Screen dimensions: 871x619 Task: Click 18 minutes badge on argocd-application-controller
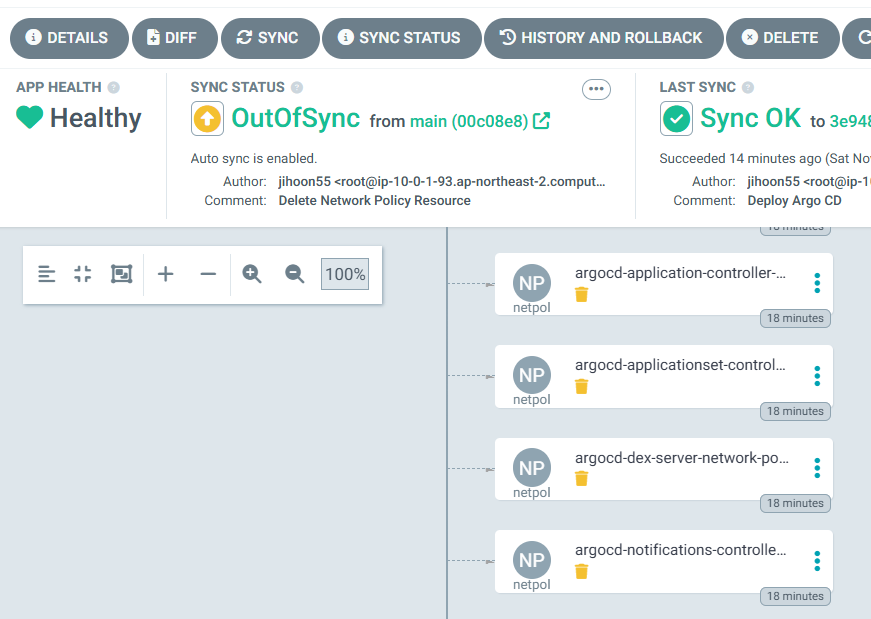(795, 318)
